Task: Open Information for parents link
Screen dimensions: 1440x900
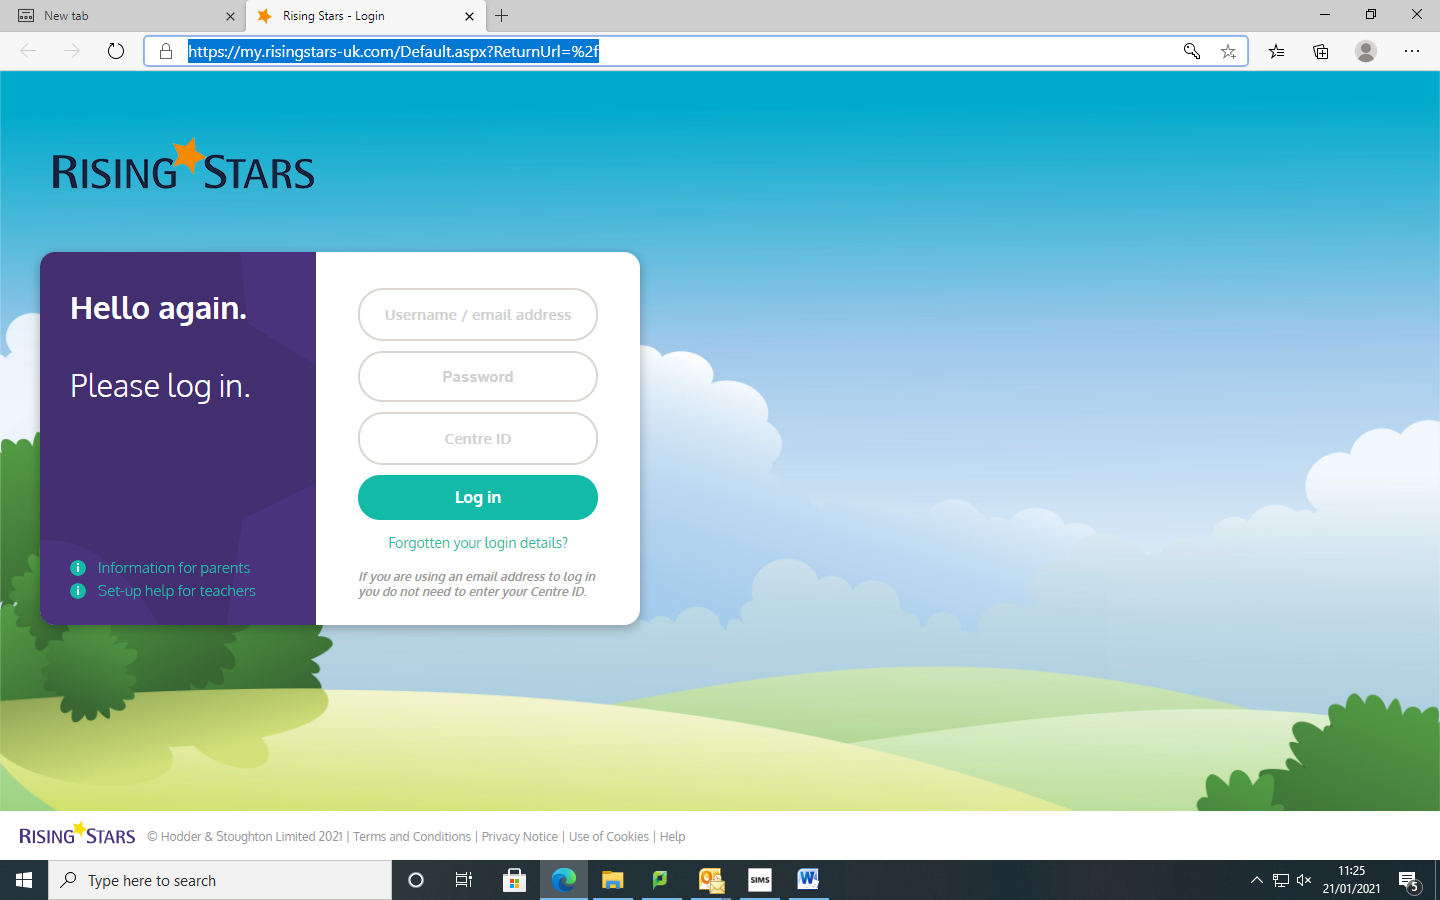Action: click(x=174, y=568)
